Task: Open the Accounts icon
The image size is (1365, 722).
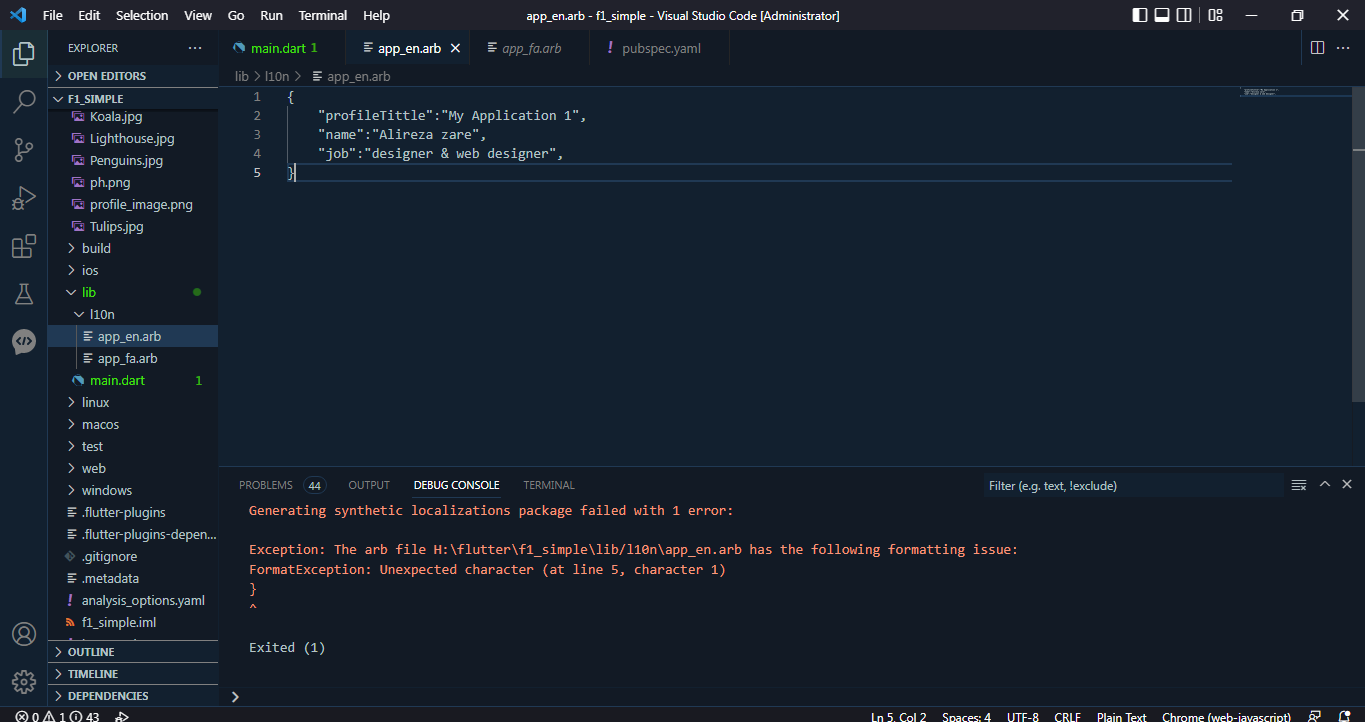Action: click(24, 634)
